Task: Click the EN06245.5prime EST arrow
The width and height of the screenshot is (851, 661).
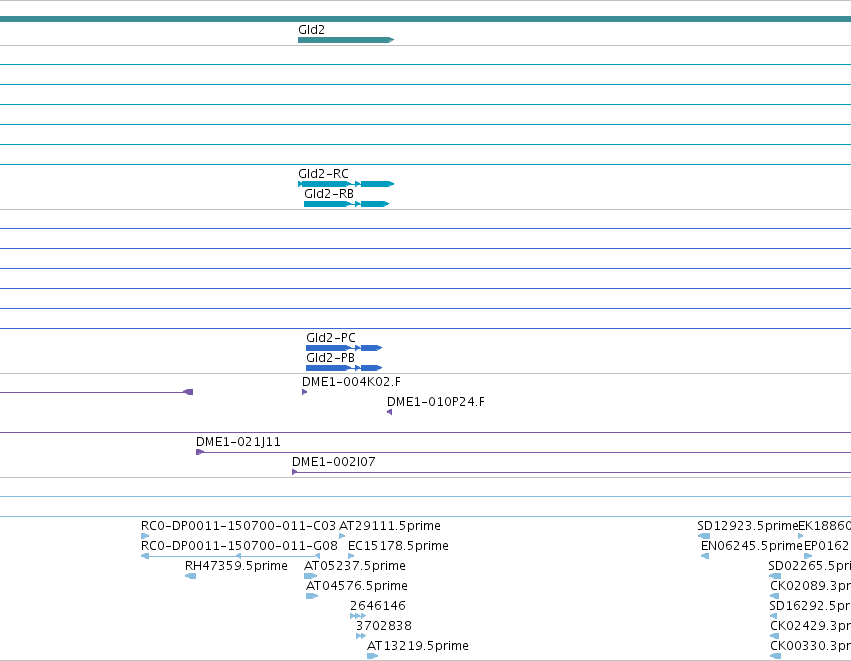Action: [x=704, y=556]
